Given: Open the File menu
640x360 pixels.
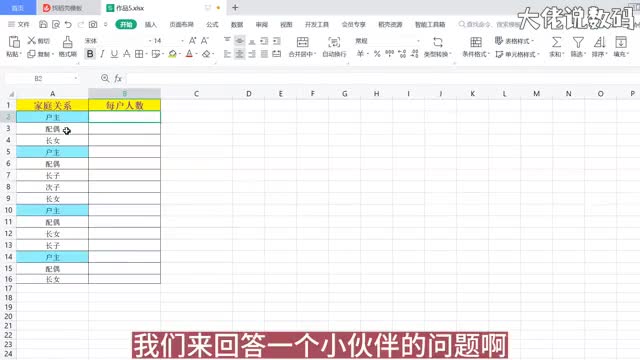Looking at the screenshot, I should [x=19, y=24].
